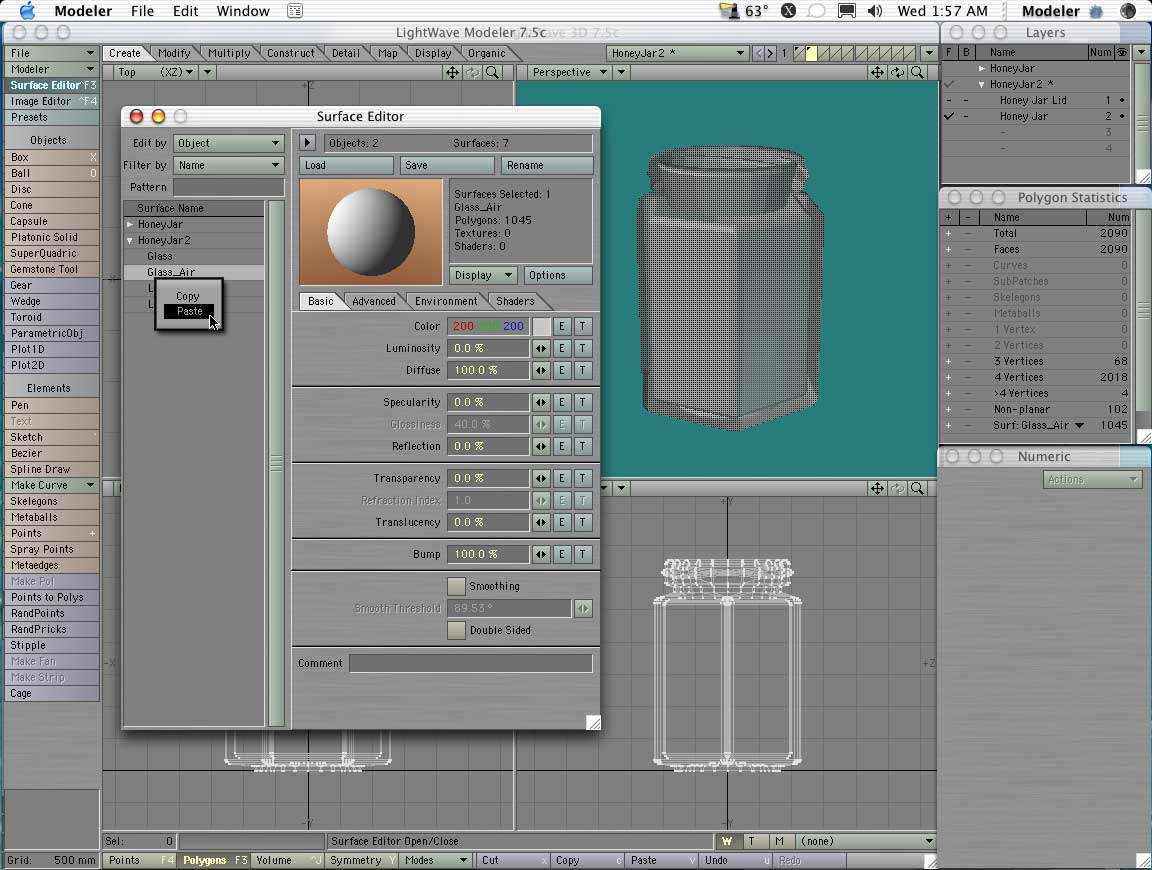Open the Modeler dropdown in the sidebar
The height and width of the screenshot is (870, 1152).
(x=51, y=69)
